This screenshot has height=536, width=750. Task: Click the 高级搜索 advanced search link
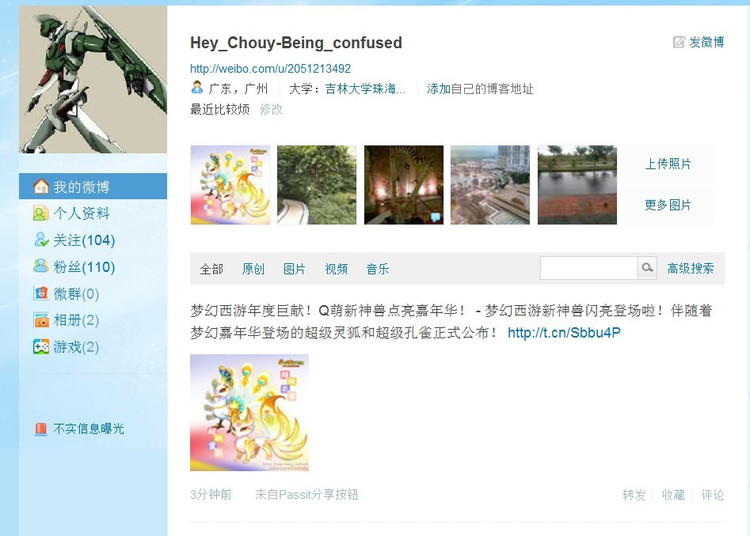coord(690,268)
